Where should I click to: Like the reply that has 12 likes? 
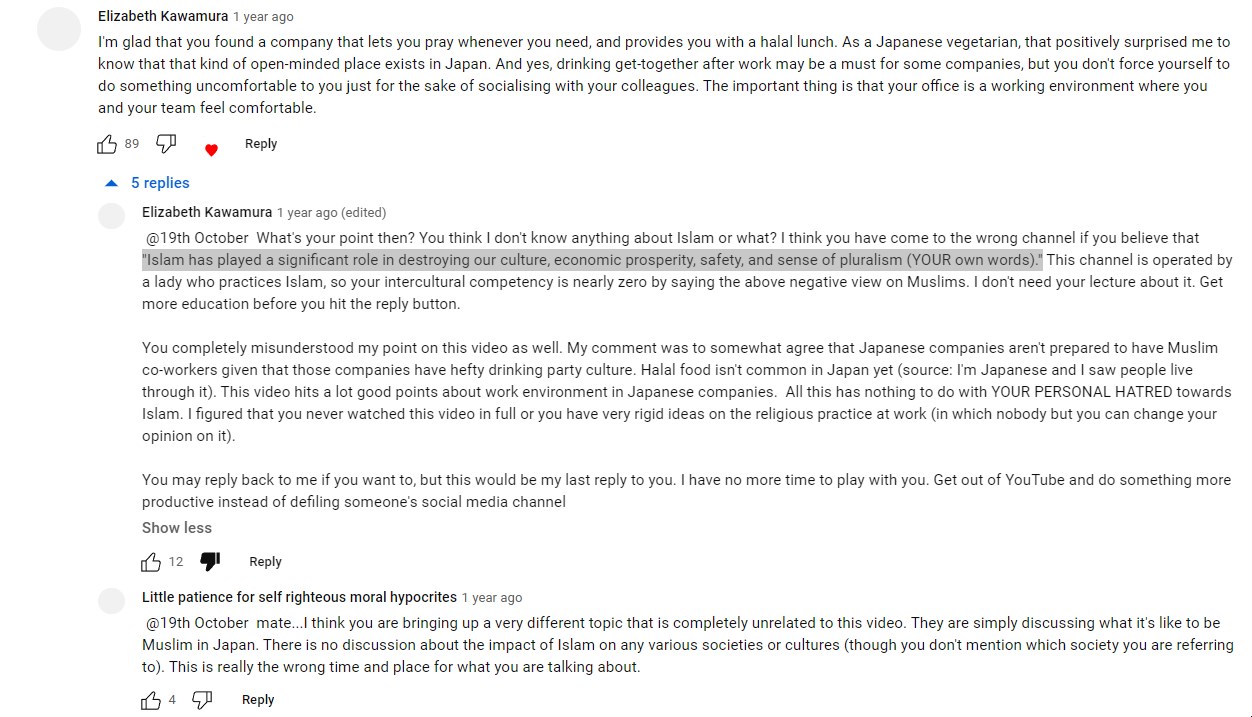[151, 562]
